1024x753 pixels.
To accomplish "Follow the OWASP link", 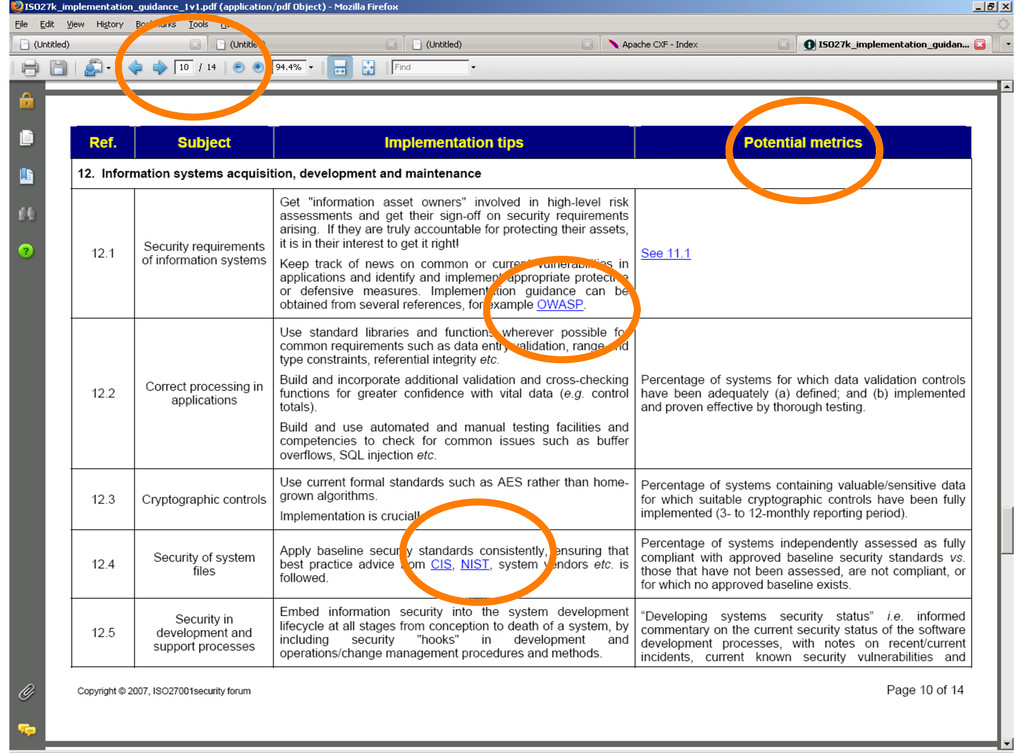I will coord(560,304).
